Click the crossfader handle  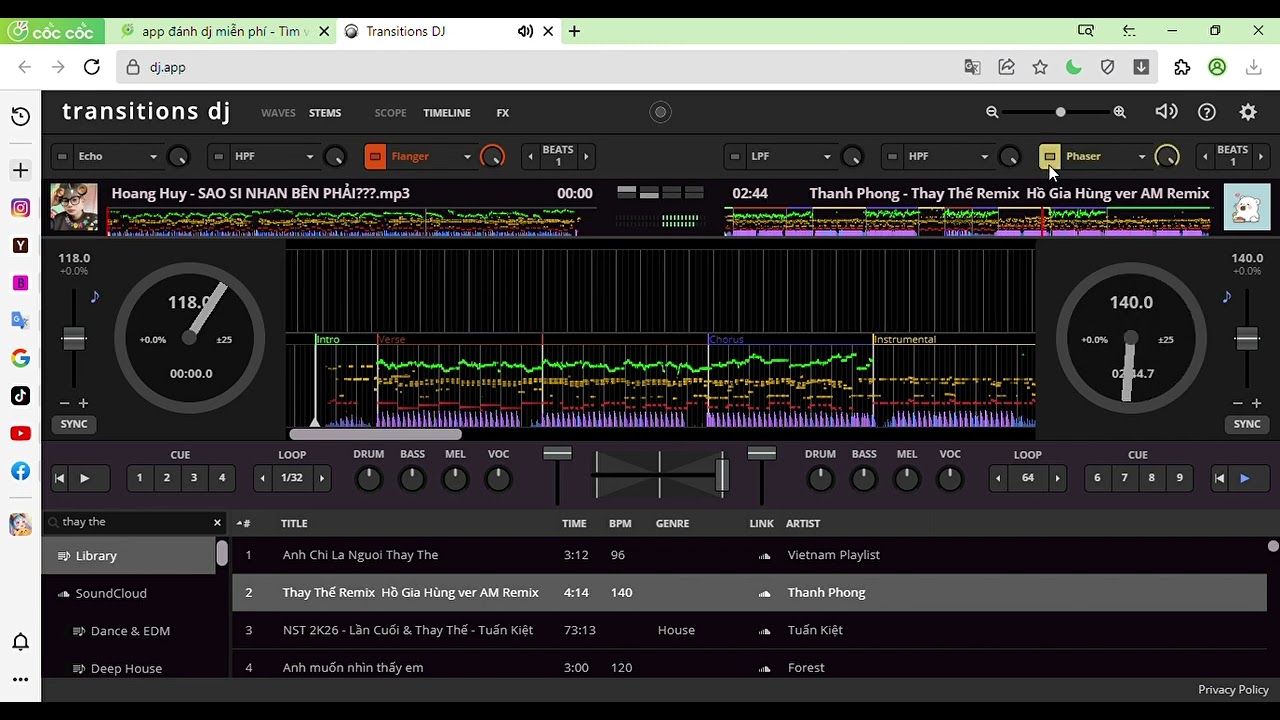pyautogui.click(x=721, y=475)
